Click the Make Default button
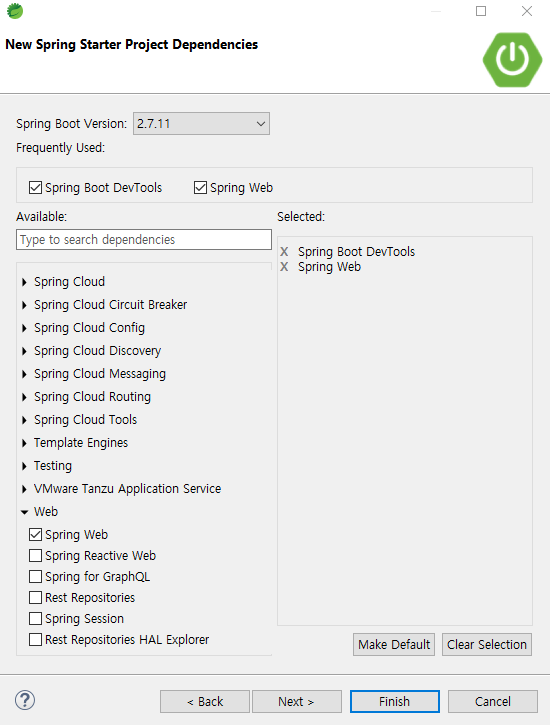This screenshot has height=725, width=550. (x=394, y=645)
